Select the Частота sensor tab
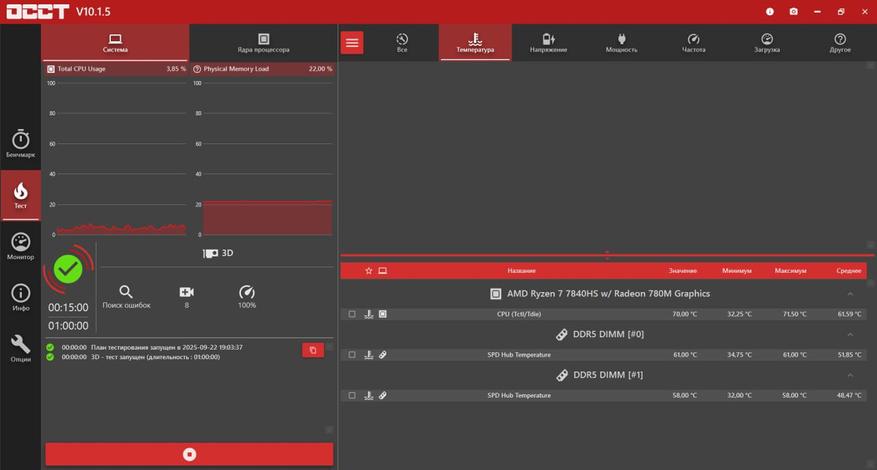 tap(694, 43)
